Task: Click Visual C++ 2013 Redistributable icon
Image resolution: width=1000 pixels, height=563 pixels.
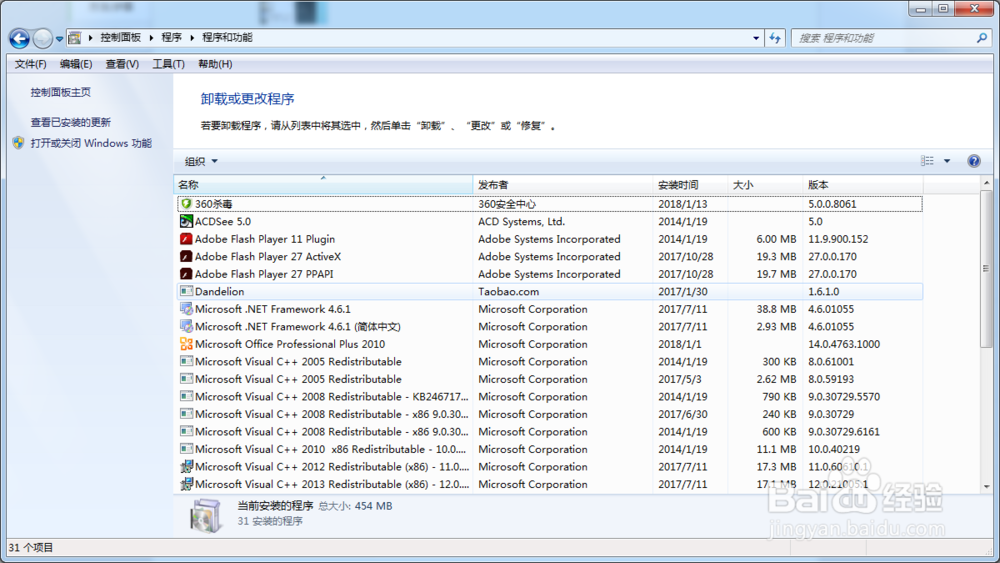Action: click(186, 485)
